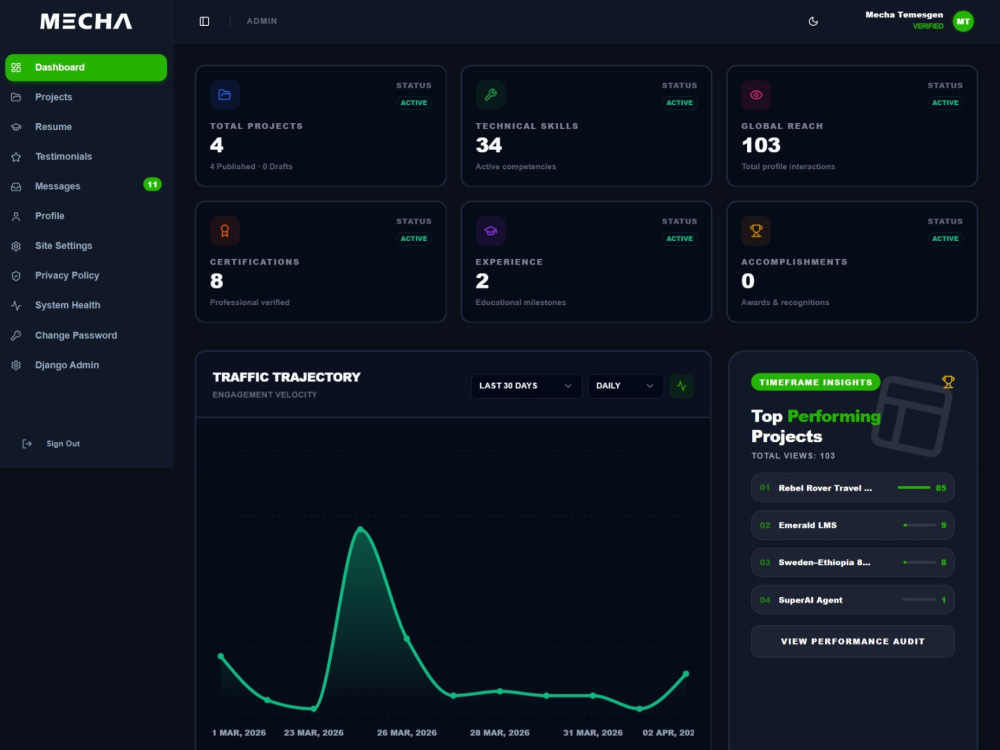Viewport: 1000px width, 750px height.
Task: Open Sweden-Ethiopia project row
Action: 853,562
